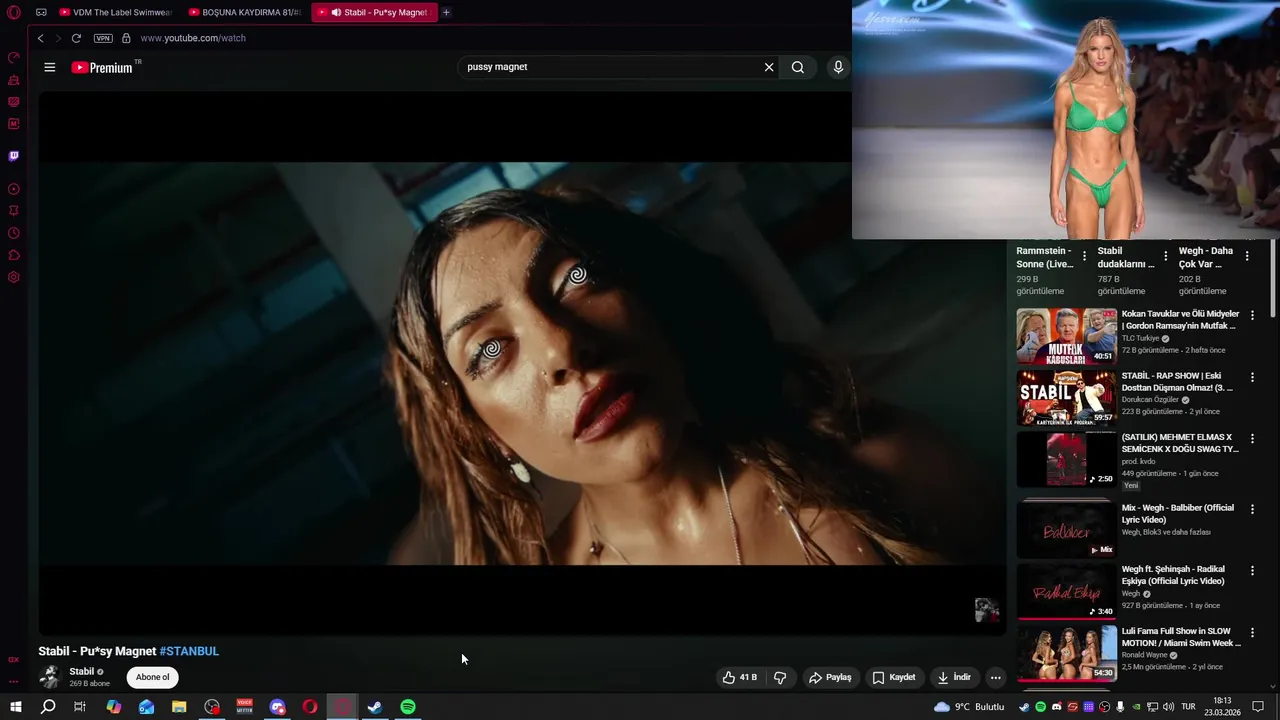Image resolution: width=1280 pixels, height=720 pixels.
Task: Open Luli Fama Full Show video title
Action: [1181, 637]
